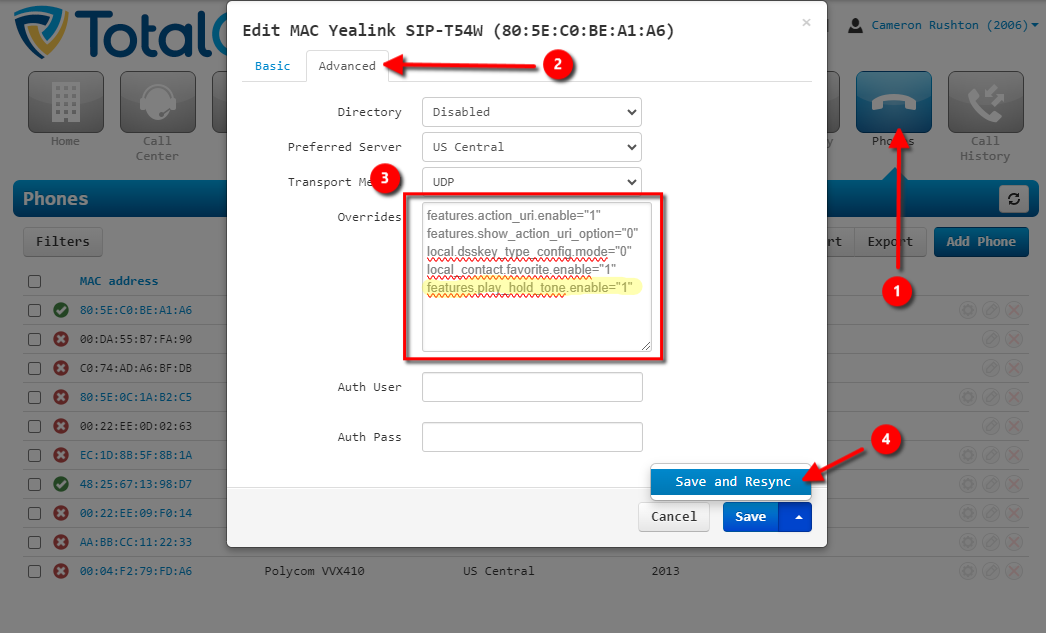This screenshot has width=1046, height=633.
Task: Delete phone C0:74:AD:A6:BF:DB with X icon
Action: click(1014, 368)
